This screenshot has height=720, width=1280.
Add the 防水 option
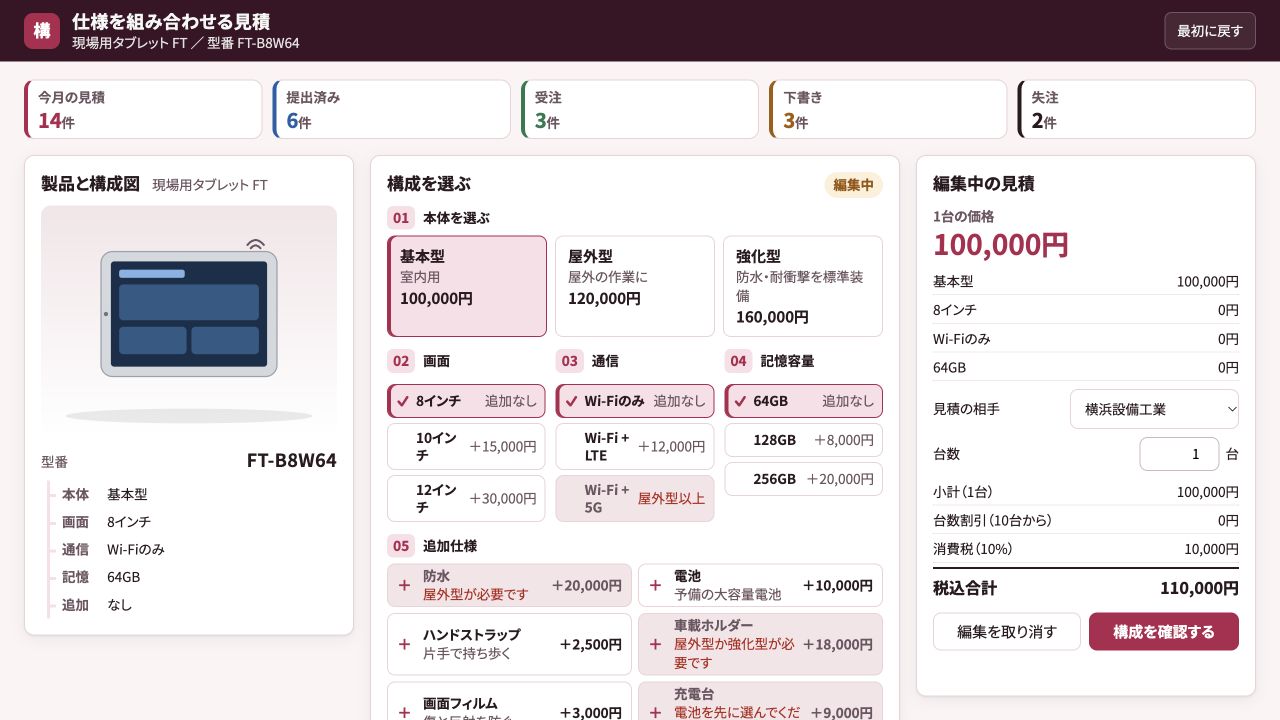pyautogui.click(x=509, y=585)
